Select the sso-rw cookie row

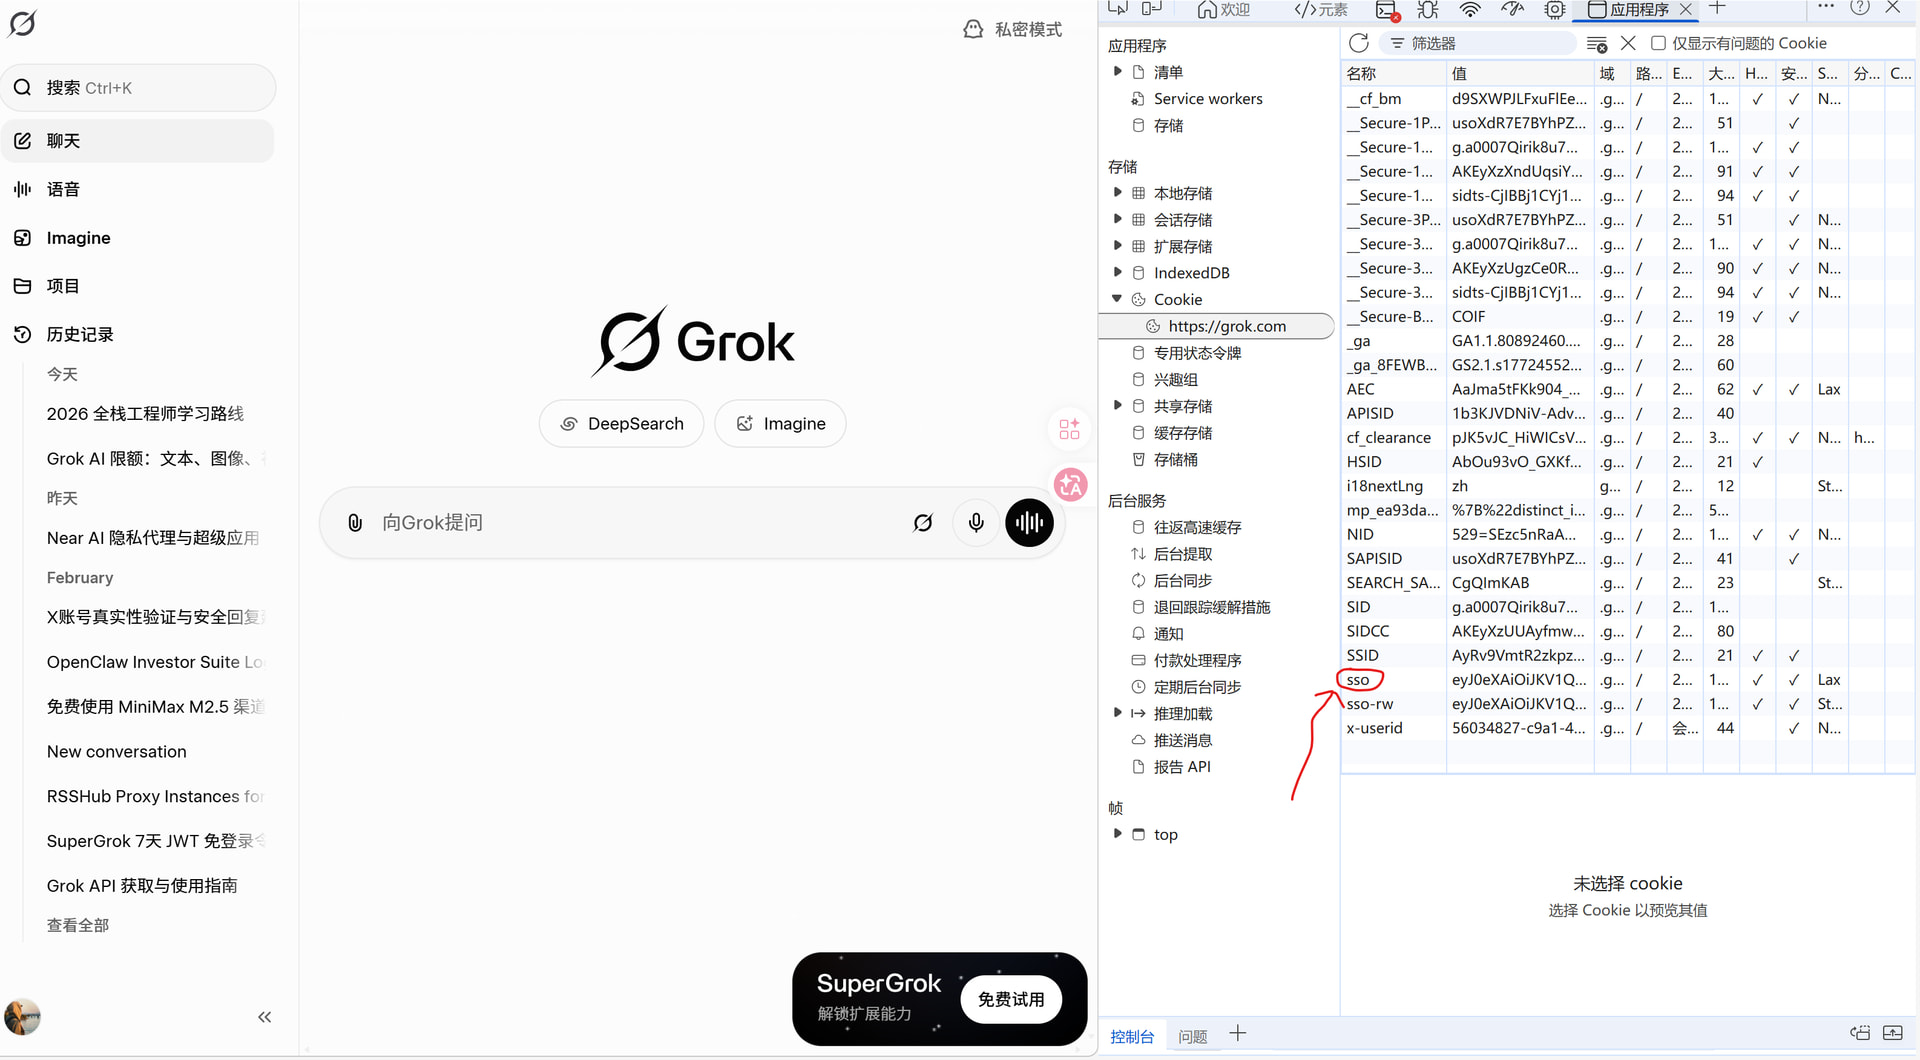tap(1627, 704)
